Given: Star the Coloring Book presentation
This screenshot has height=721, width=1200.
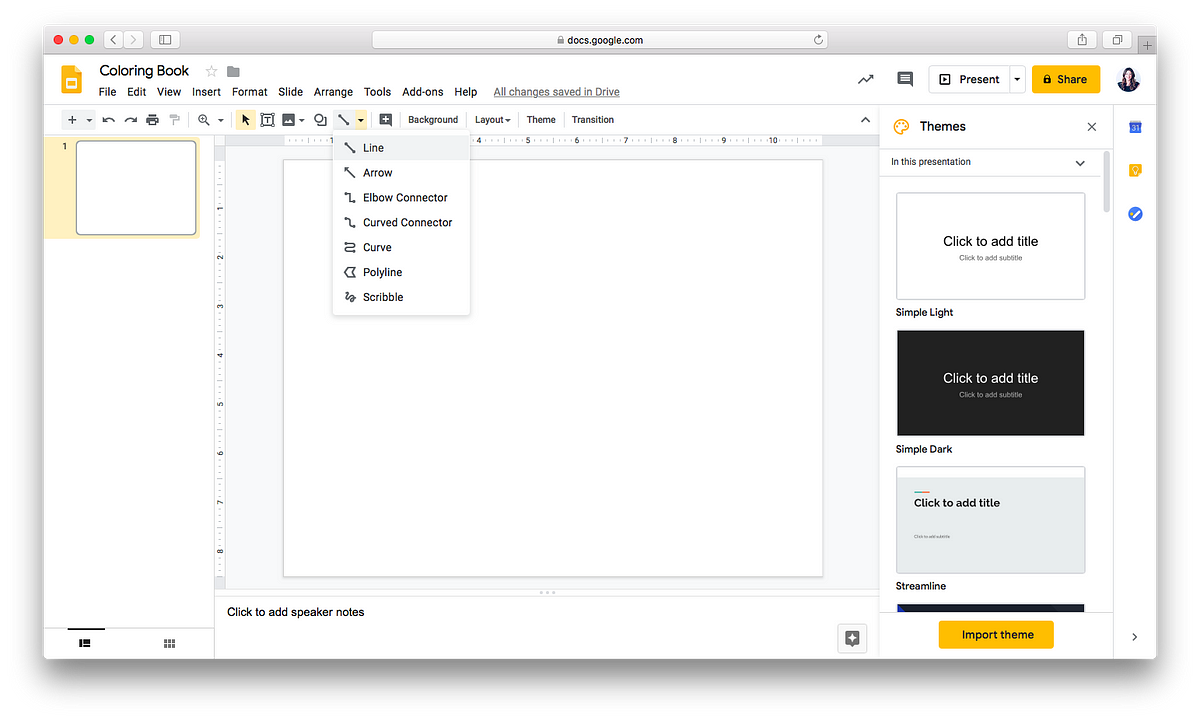Looking at the screenshot, I should [x=211, y=71].
